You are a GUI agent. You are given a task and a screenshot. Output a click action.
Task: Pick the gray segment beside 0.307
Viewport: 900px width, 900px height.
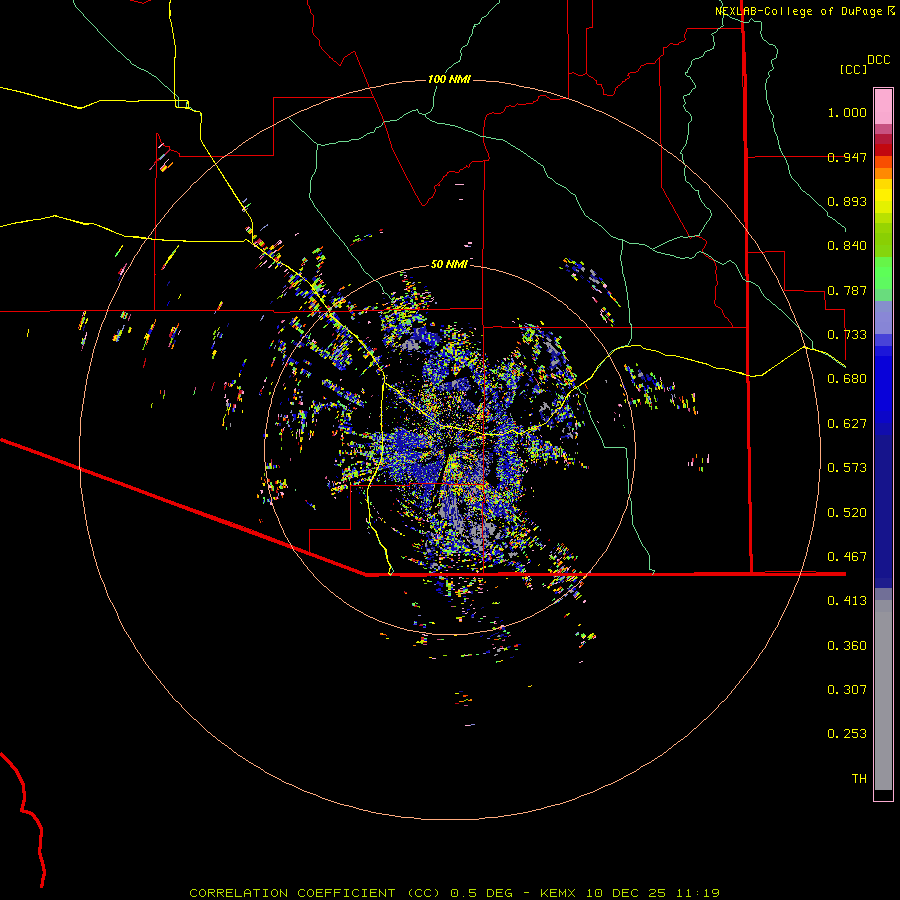pos(883,695)
